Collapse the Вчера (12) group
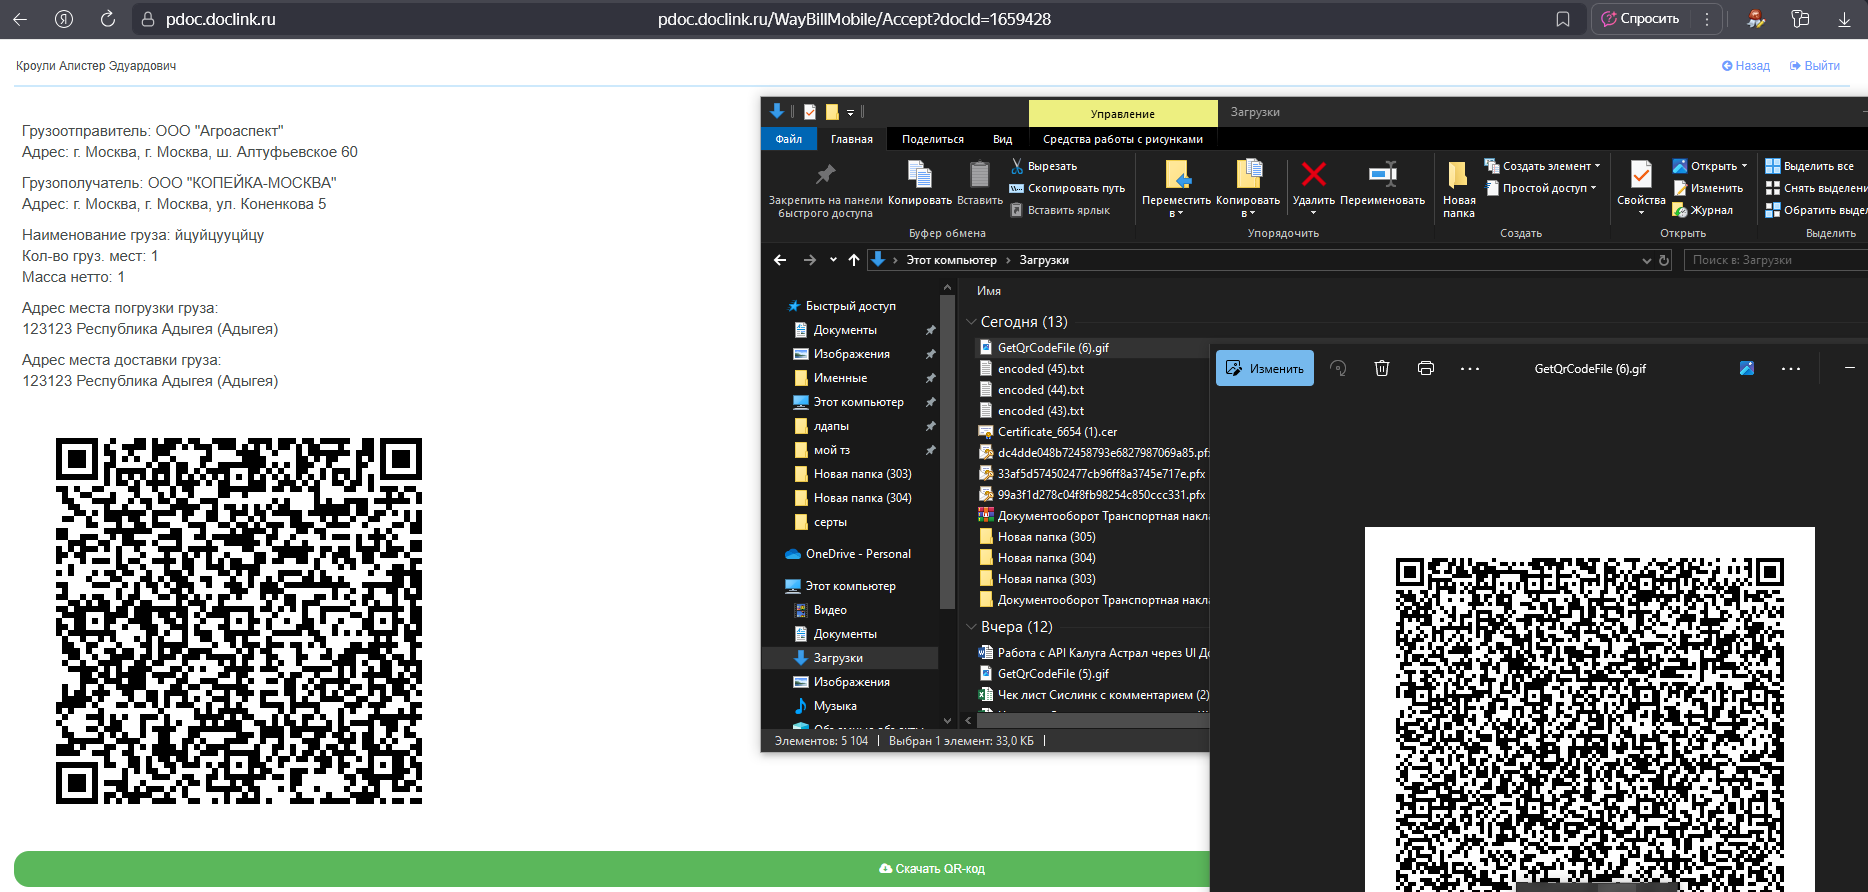The image size is (1868, 892). [971, 627]
